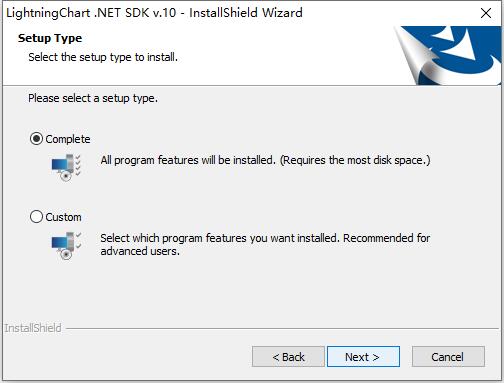Click the LightningChart .NET SDK title bar text
The height and width of the screenshot is (383, 504).
pos(155,13)
